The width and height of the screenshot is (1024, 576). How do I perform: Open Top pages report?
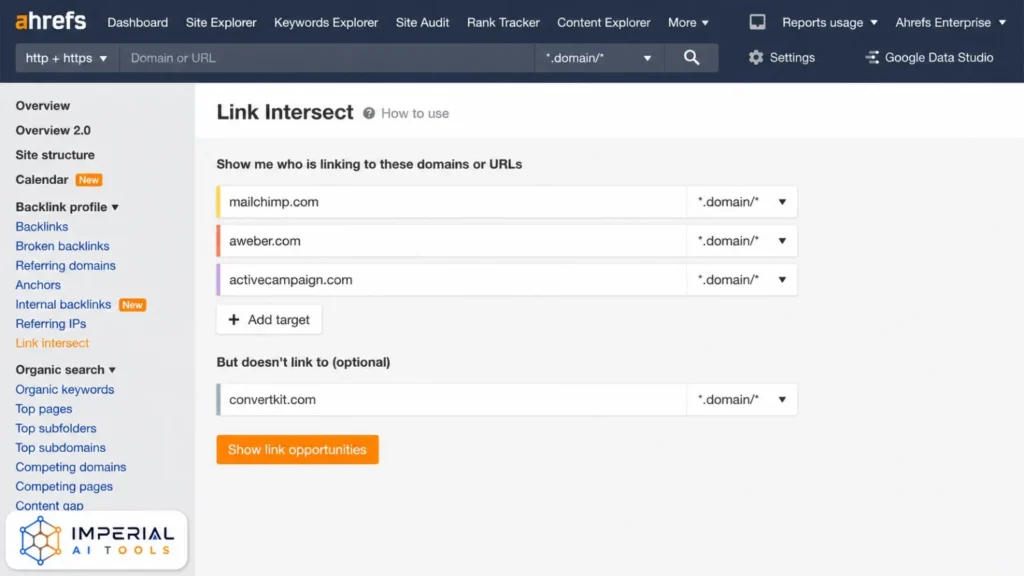44,409
